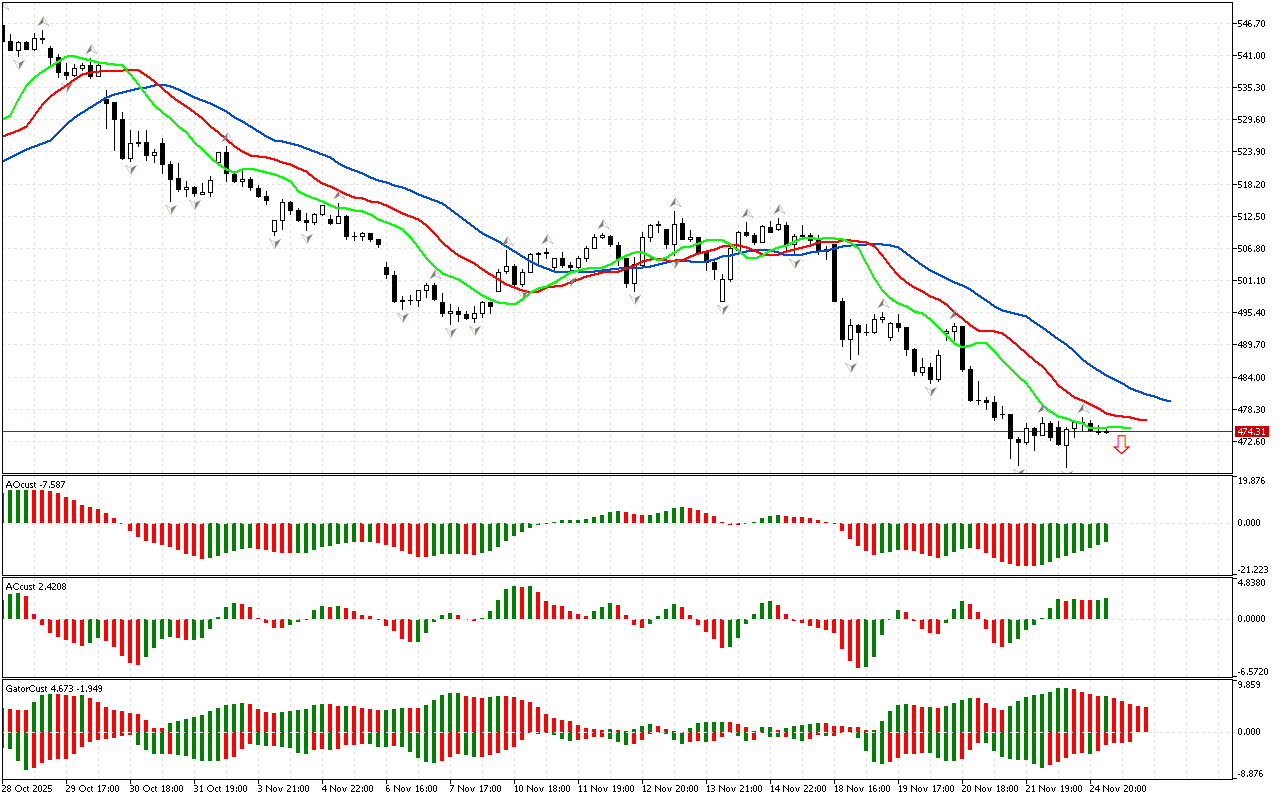Click the up fractal above the 12 Nov peak
The image size is (1280, 800).
tap(677, 201)
